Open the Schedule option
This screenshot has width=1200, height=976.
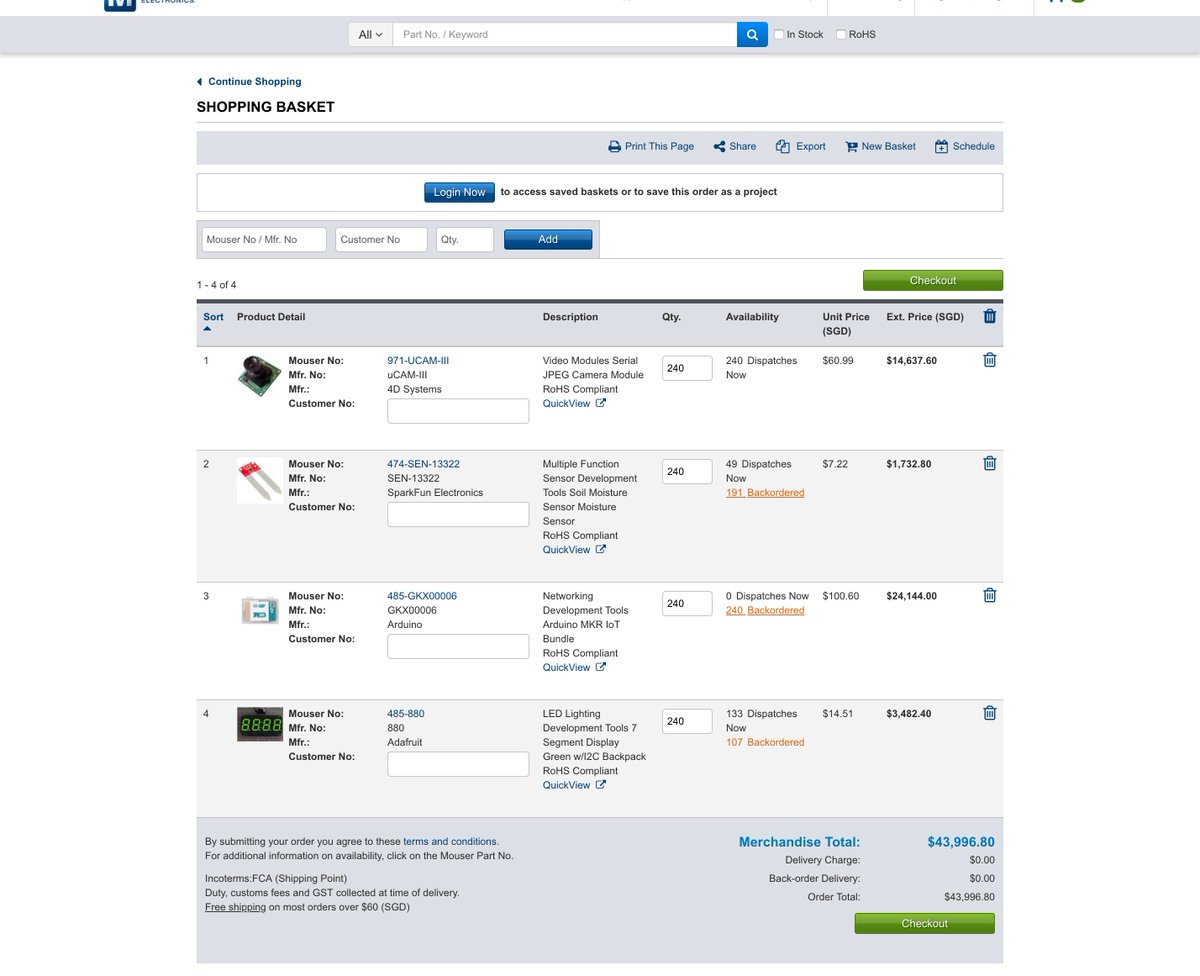pyautogui.click(x=965, y=146)
